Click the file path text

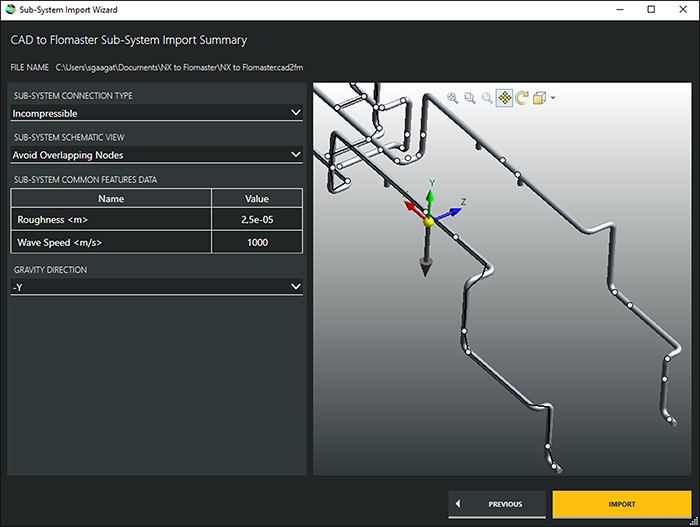click(179, 67)
